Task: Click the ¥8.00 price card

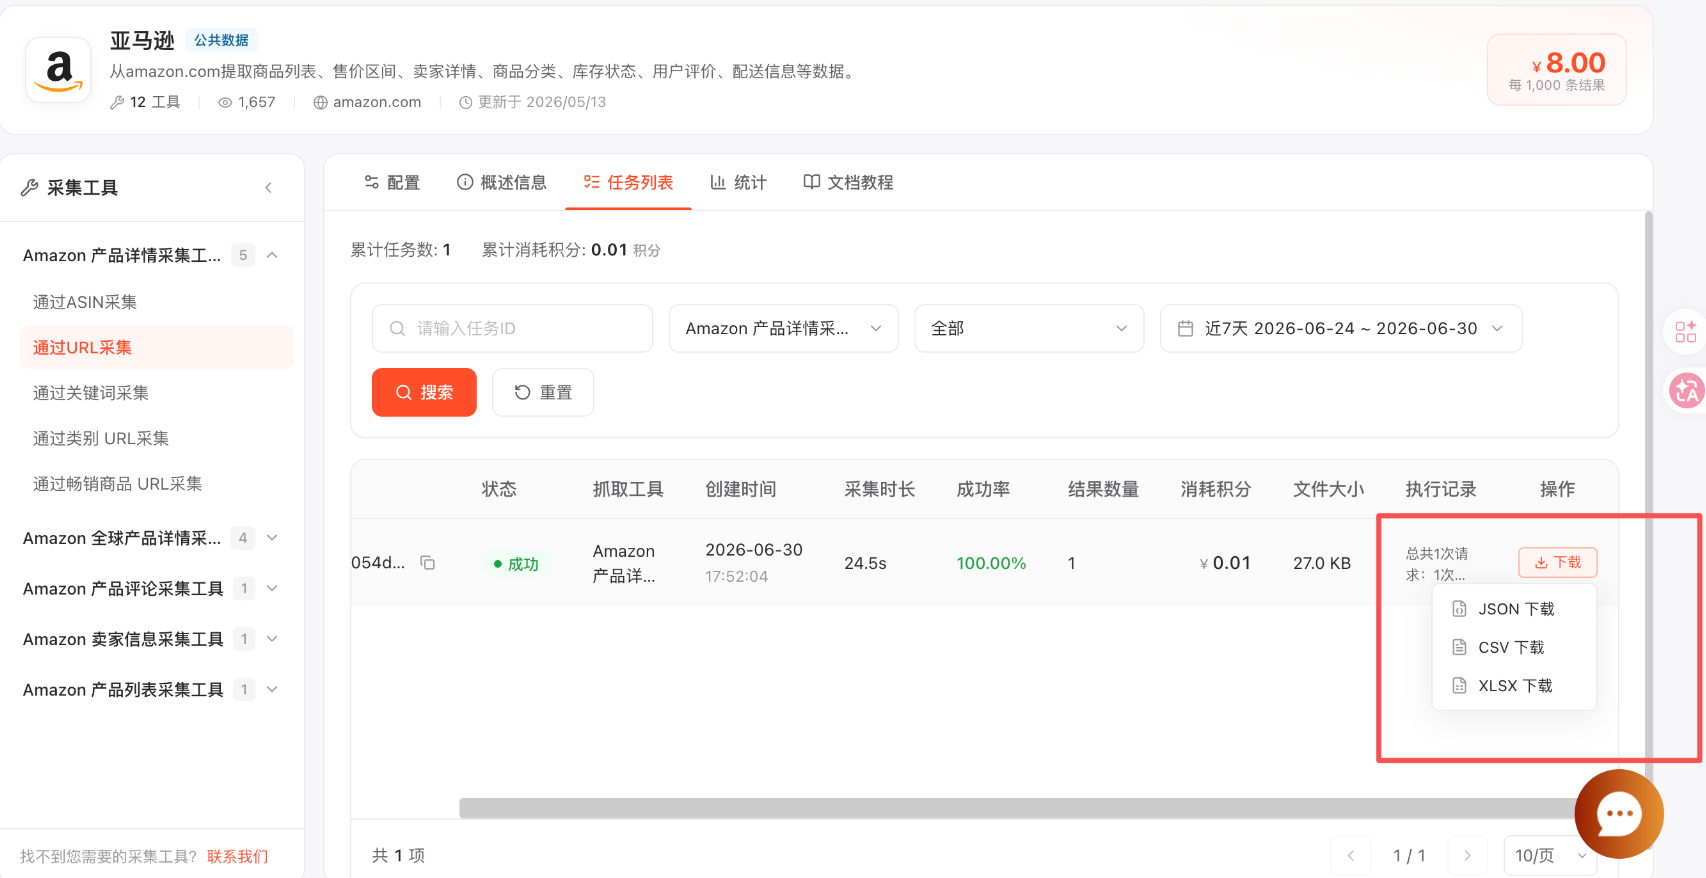Action: click(1557, 70)
